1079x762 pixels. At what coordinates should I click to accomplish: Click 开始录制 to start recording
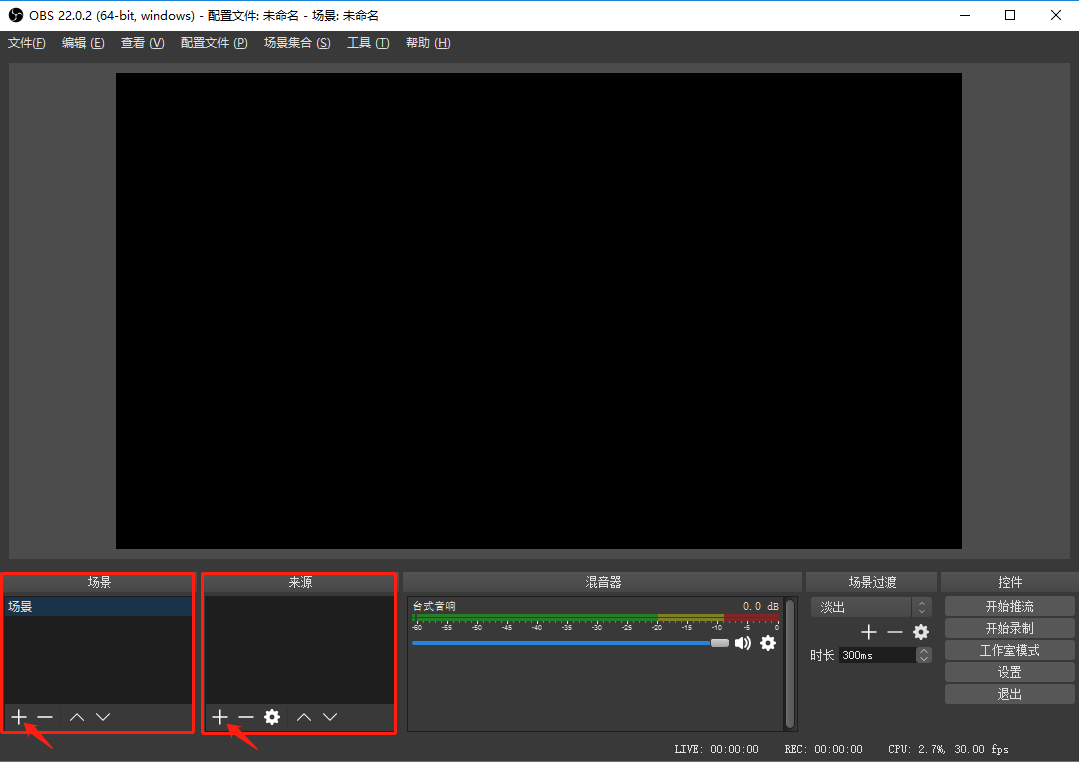point(1009,628)
